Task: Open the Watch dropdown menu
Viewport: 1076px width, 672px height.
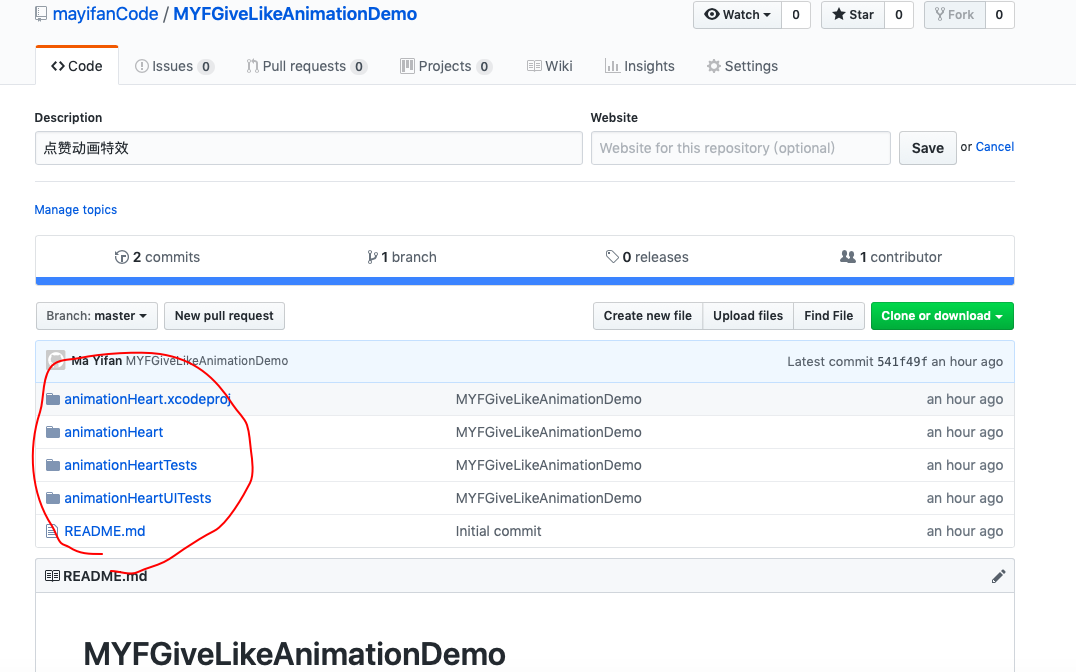Action: 737,14
